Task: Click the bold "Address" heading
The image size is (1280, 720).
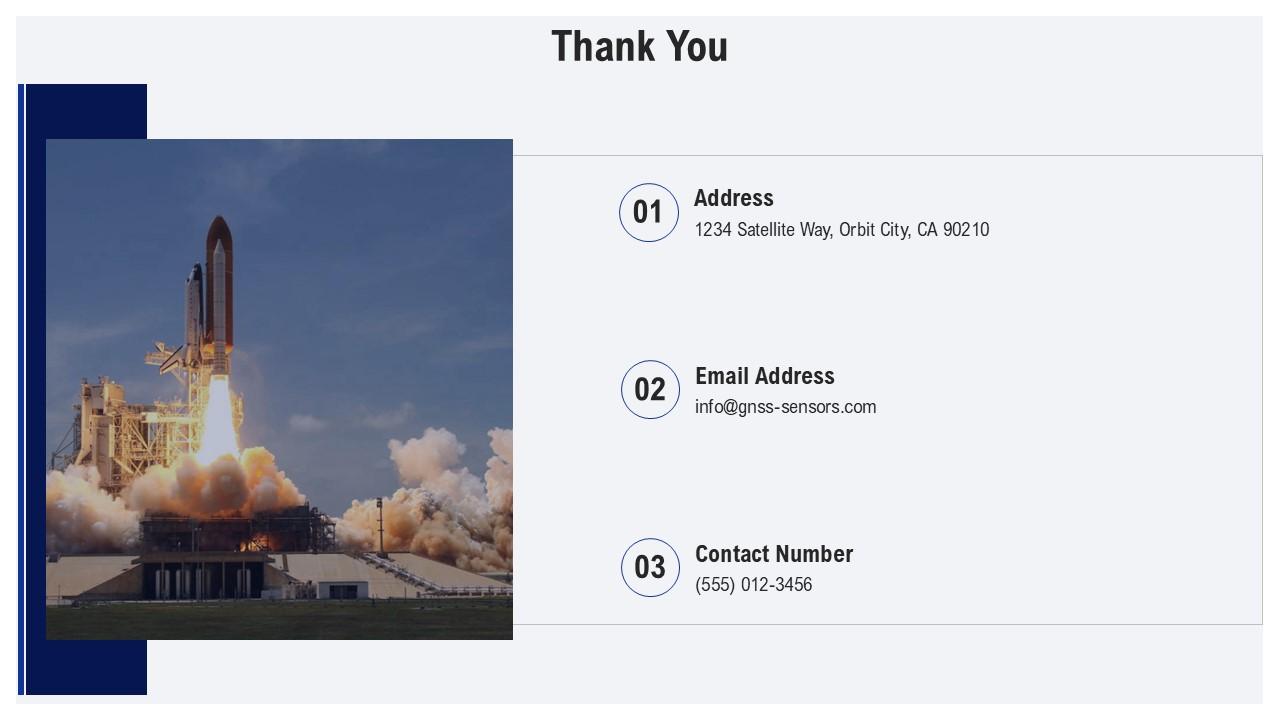Action: point(734,198)
